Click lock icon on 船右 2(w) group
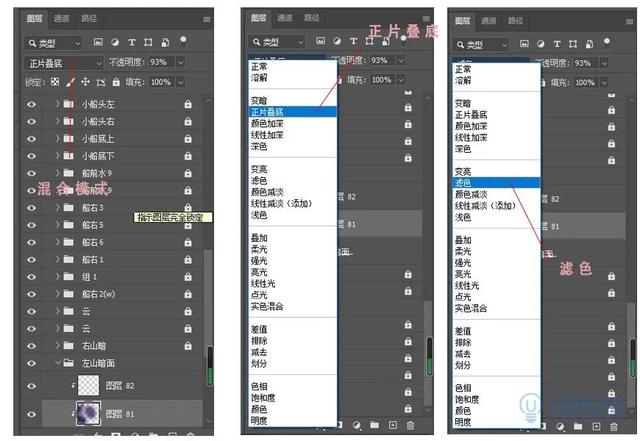640x441 pixels. coord(188,294)
